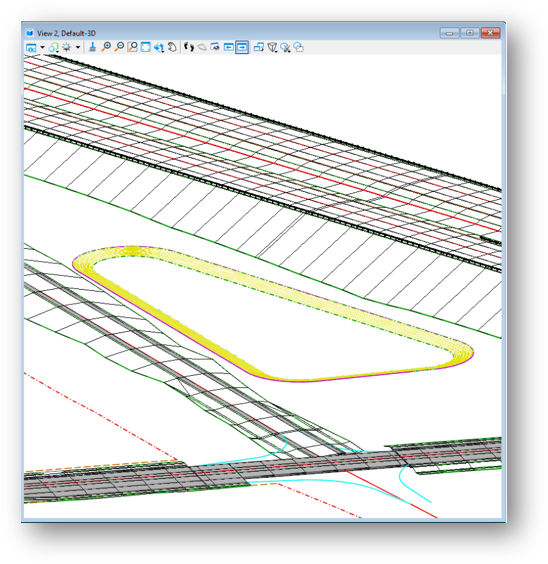
Task: Click the View 2 window title bar
Action: 230,33
